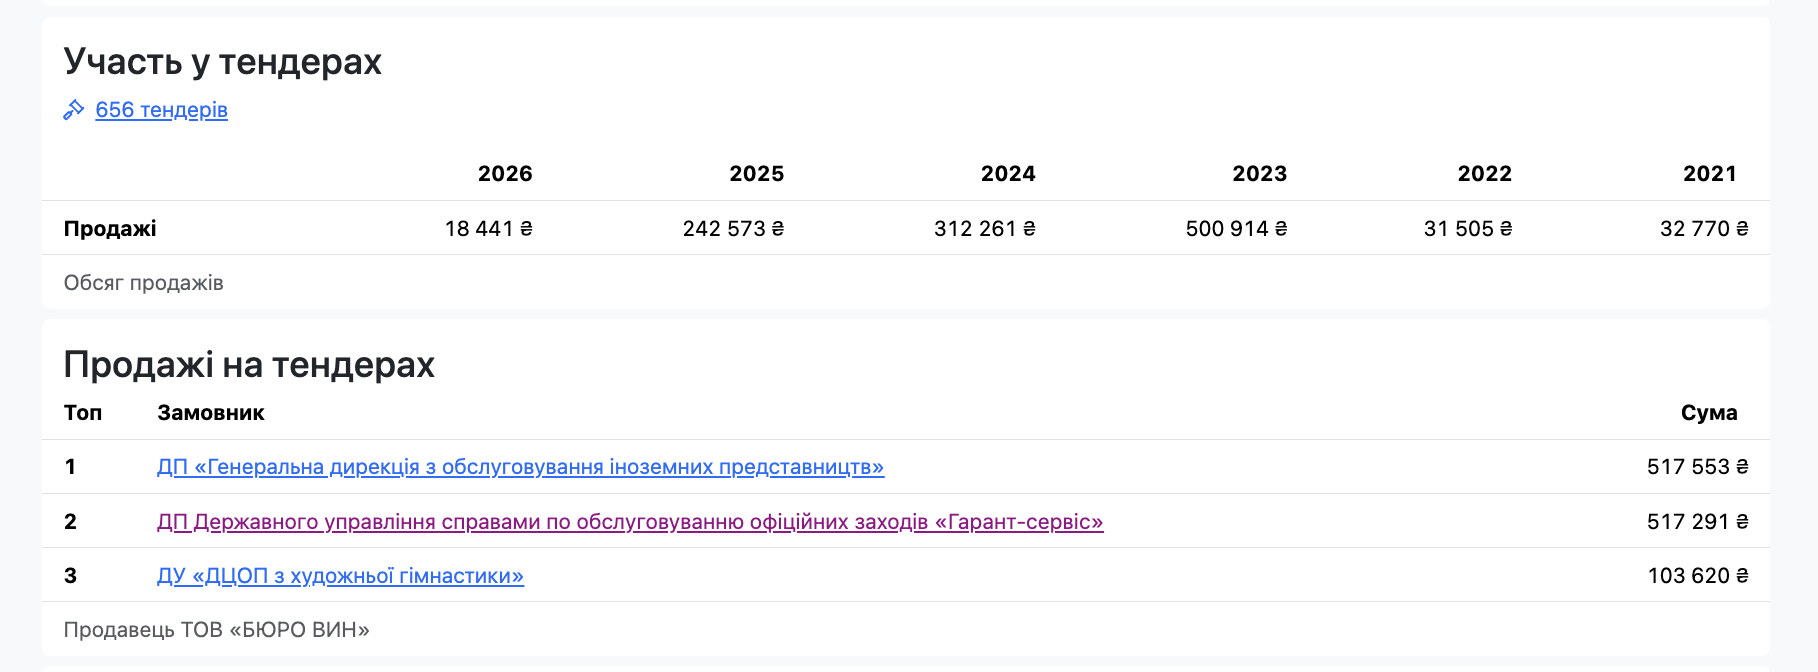Click the 242 573 ₴ sales value
Screen dimensions: 1818x672
tap(733, 229)
